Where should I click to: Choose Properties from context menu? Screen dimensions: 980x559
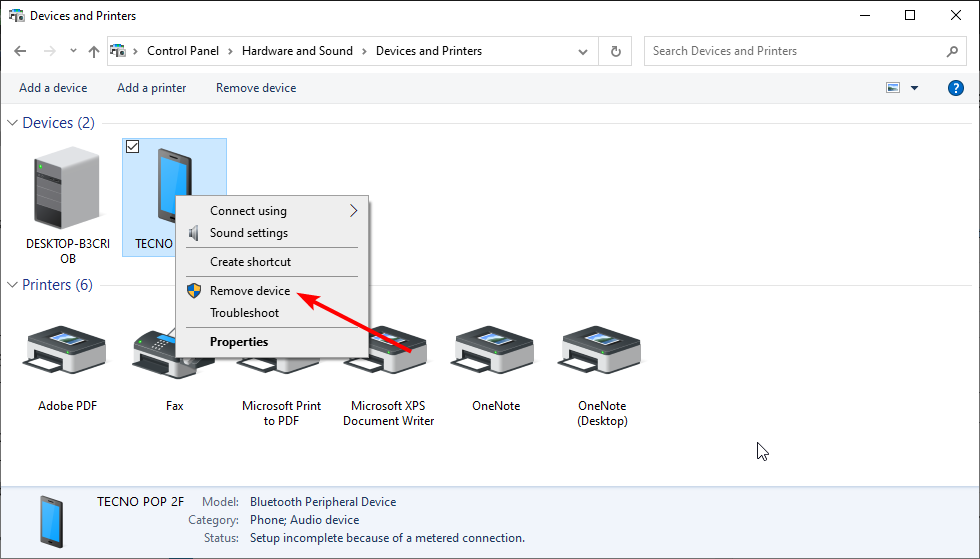(x=272, y=341)
